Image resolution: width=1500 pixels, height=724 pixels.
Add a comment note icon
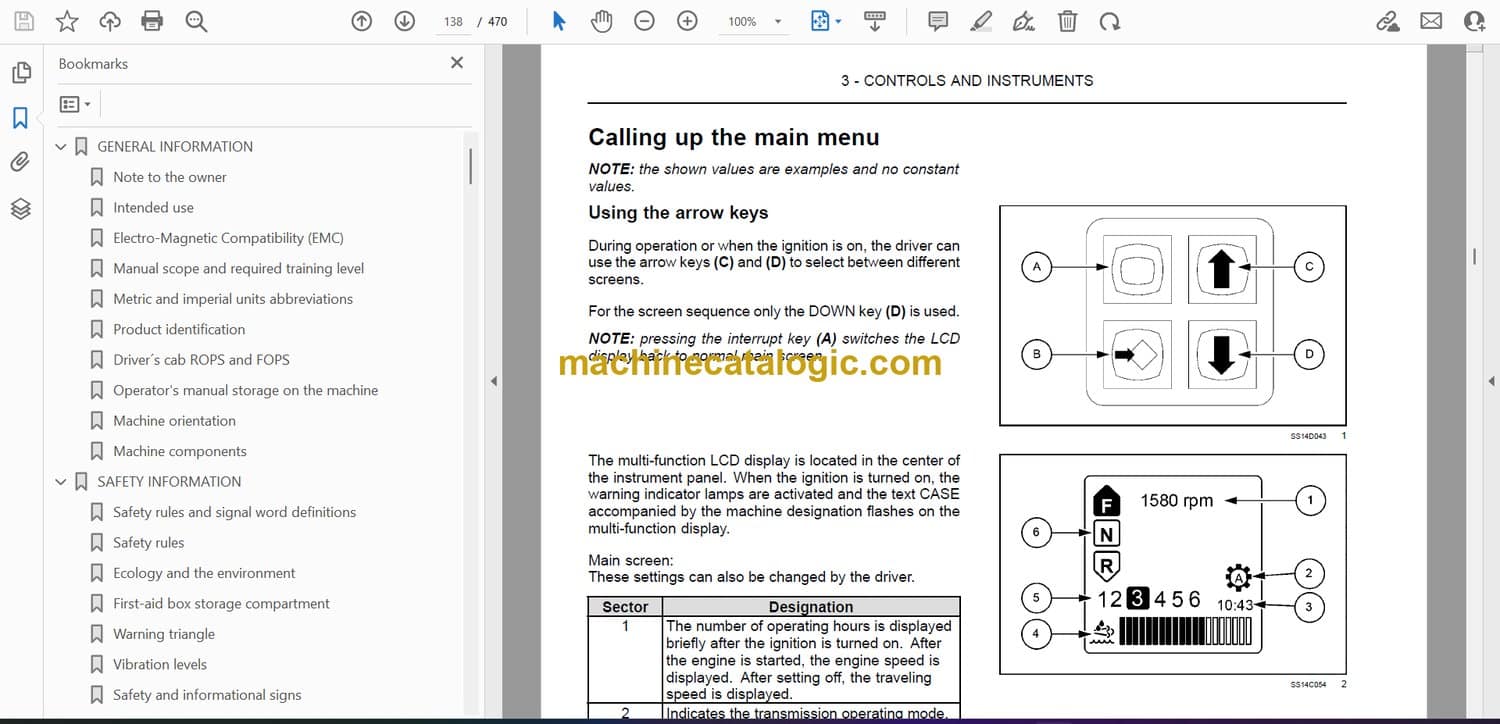click(938, 21)
